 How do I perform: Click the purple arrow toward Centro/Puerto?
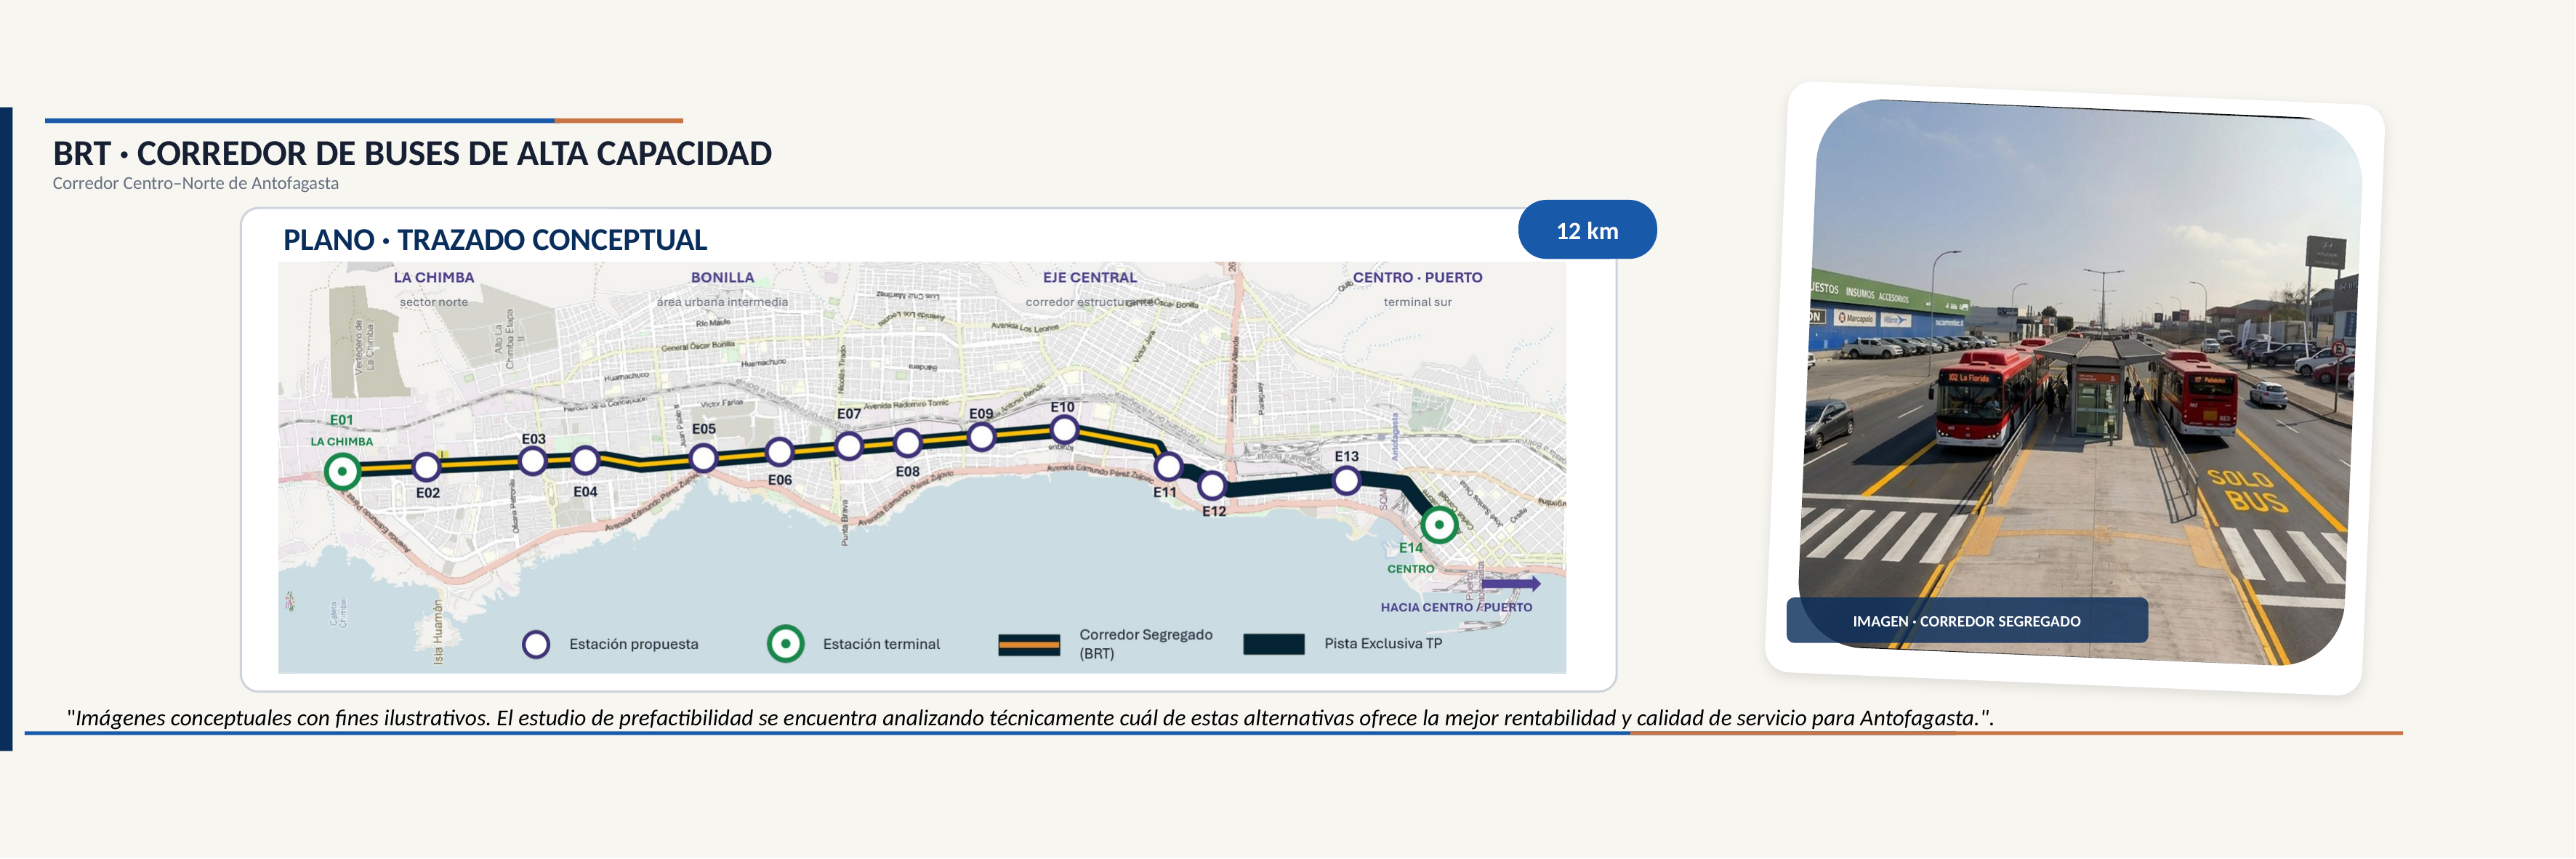click(1510, 583)
